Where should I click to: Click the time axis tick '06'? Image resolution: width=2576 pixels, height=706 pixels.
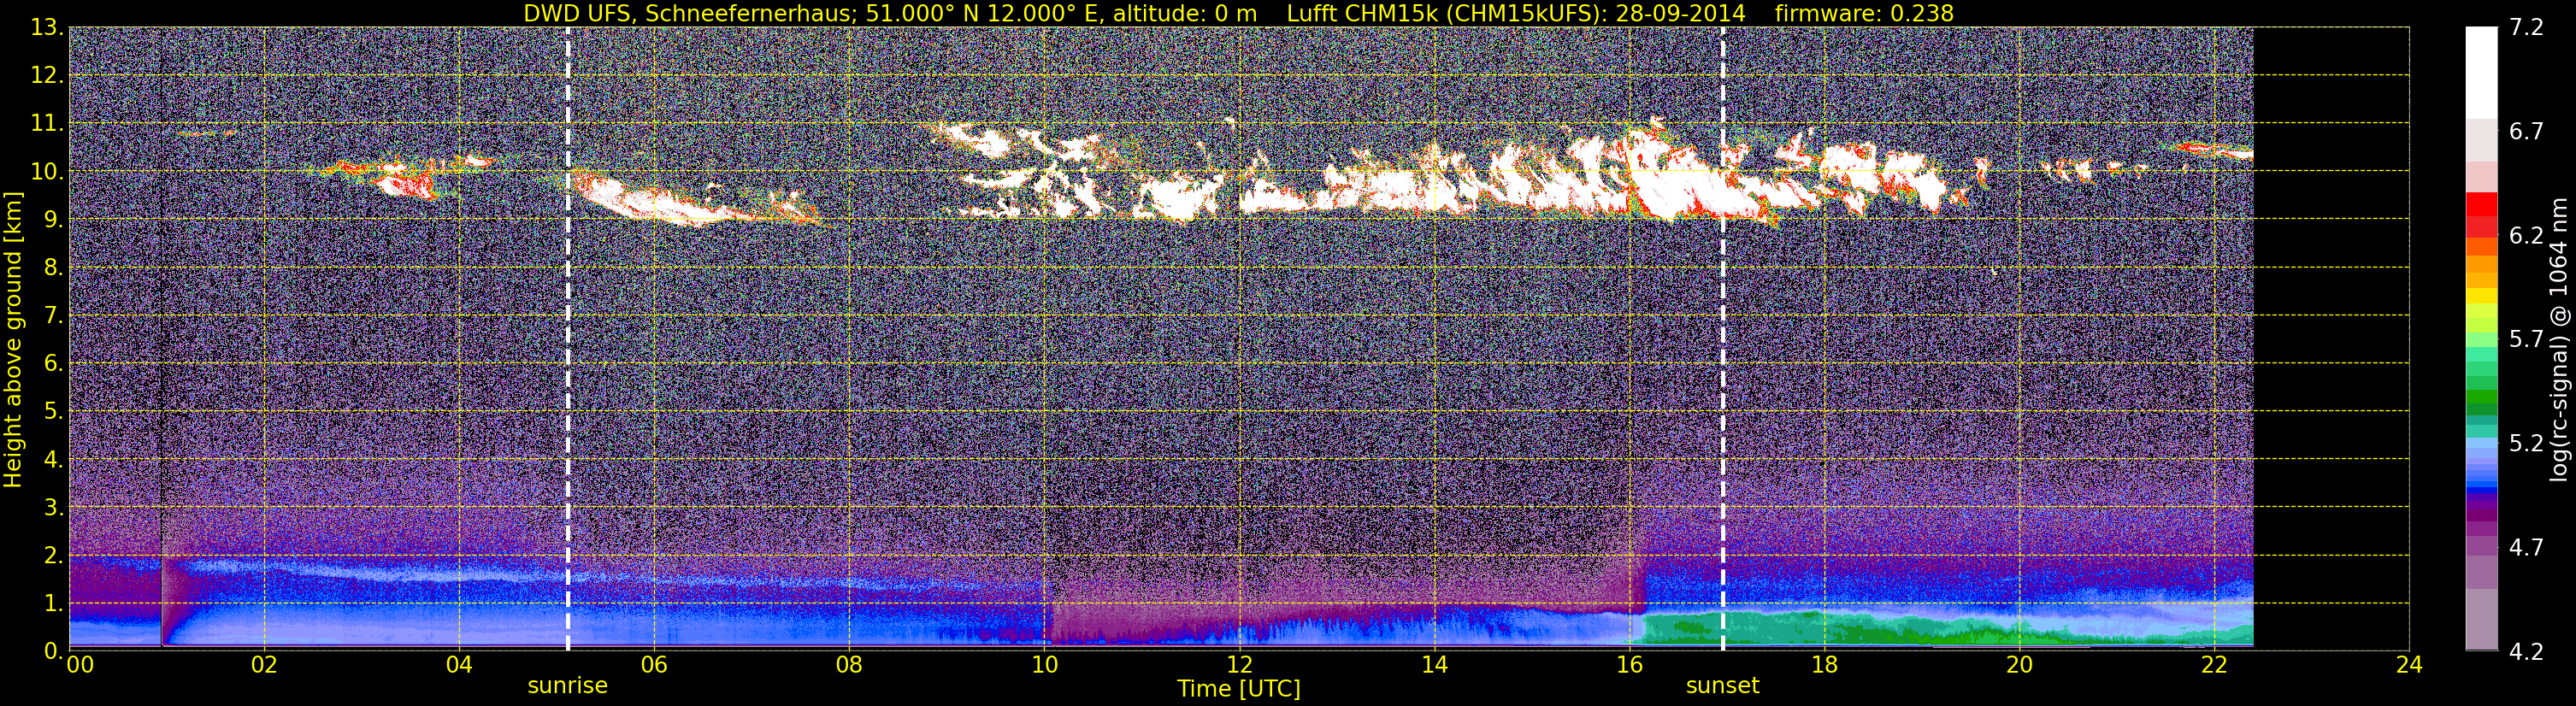[654, 664]
